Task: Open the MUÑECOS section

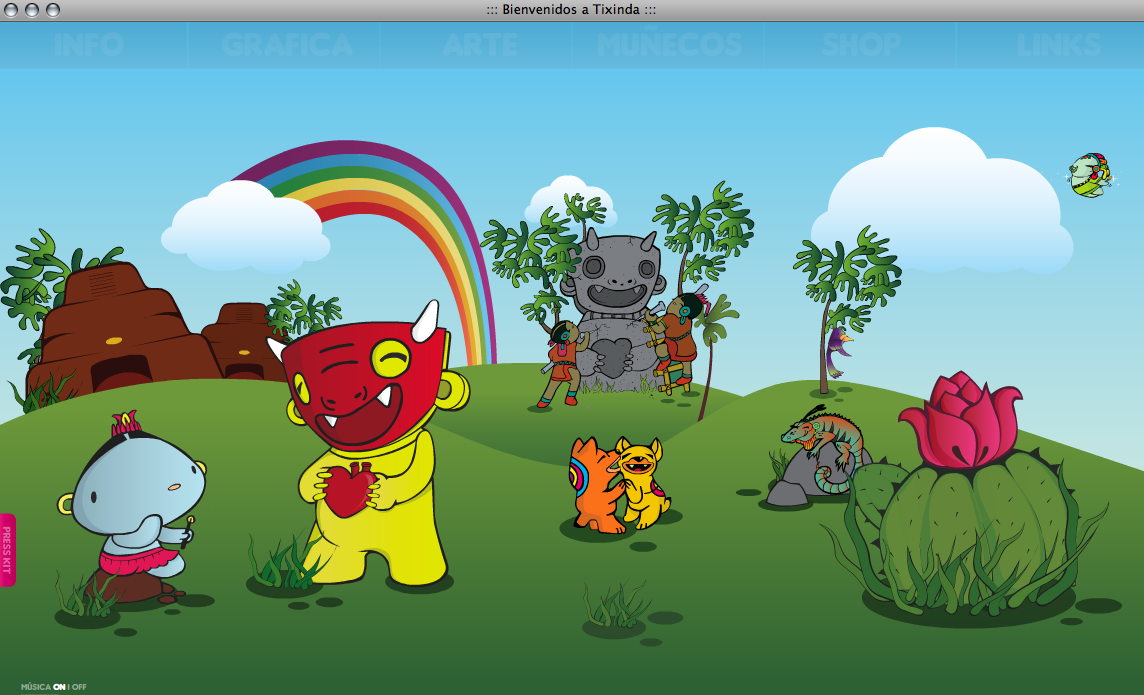Action: point(669,45)
